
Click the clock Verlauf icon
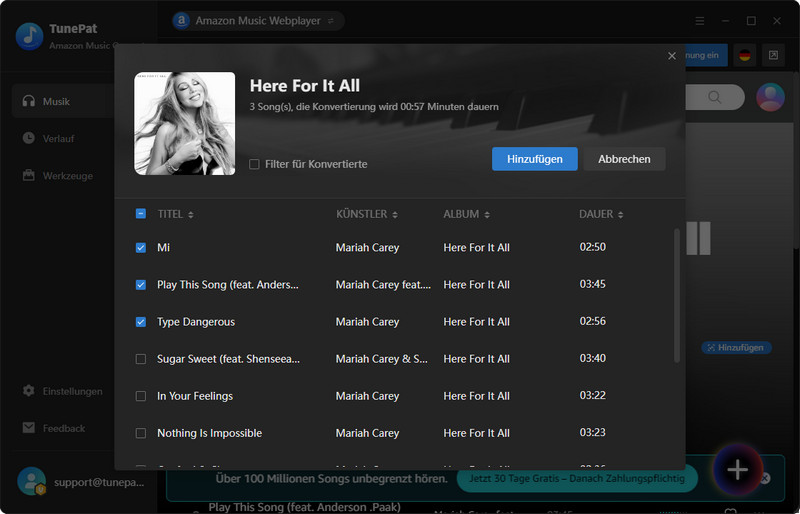tap(29, 138)
